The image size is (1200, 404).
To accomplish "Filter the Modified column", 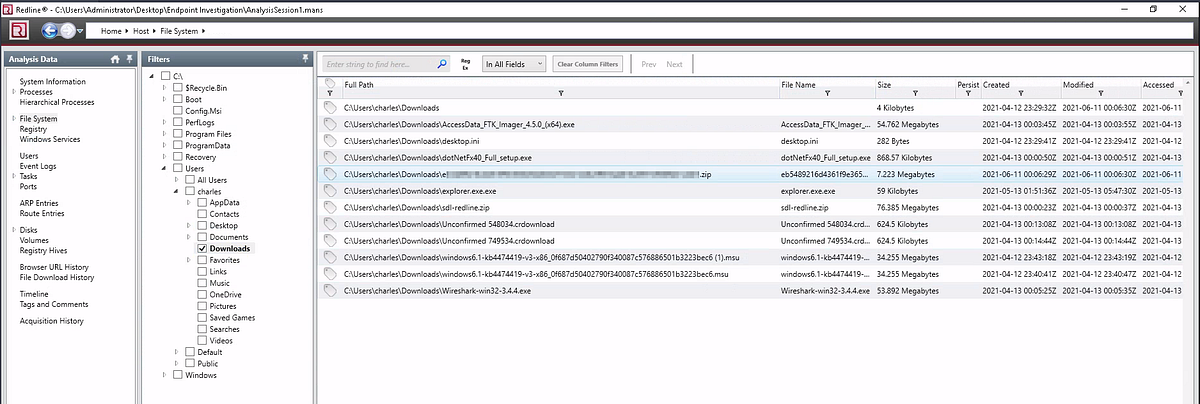I will tap(1100, 93).
